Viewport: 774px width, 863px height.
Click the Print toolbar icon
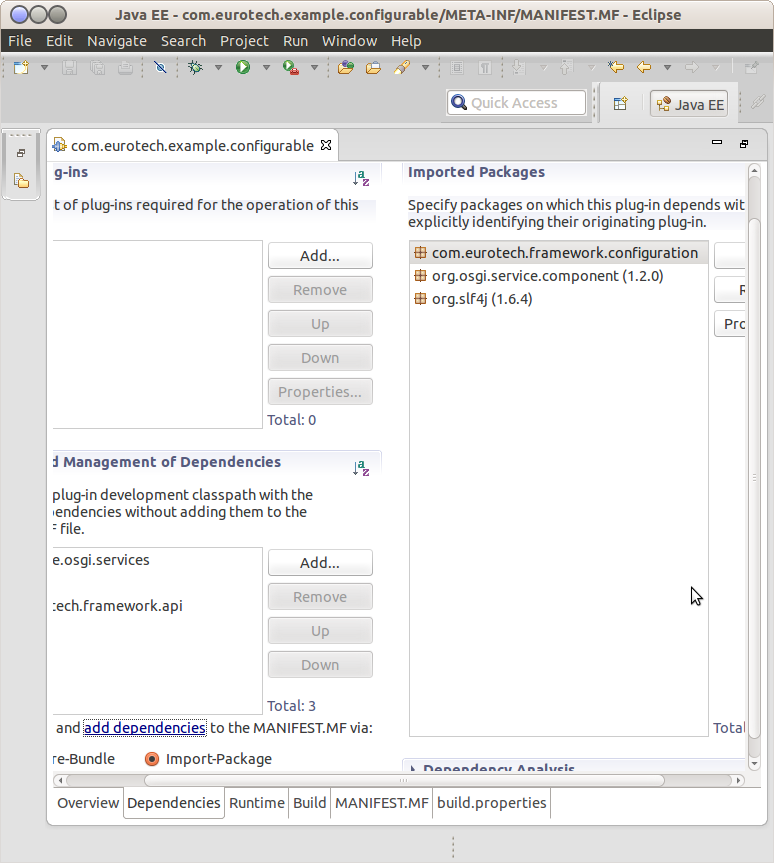[x=126, y=68]
